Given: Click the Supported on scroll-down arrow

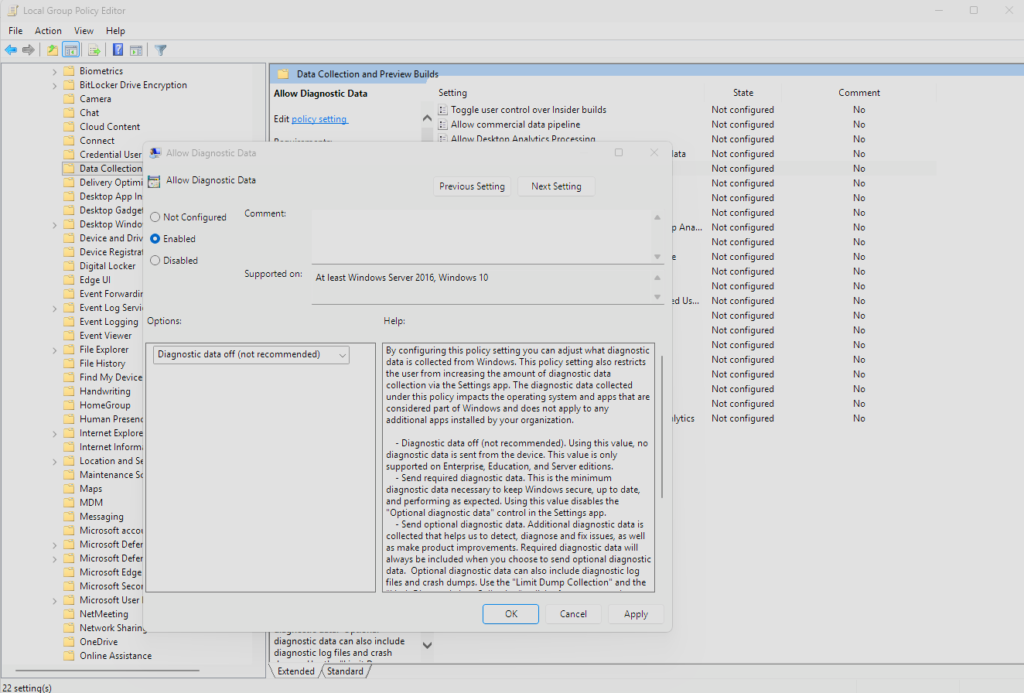Looking at the screenshot, I should pos(658,297).
